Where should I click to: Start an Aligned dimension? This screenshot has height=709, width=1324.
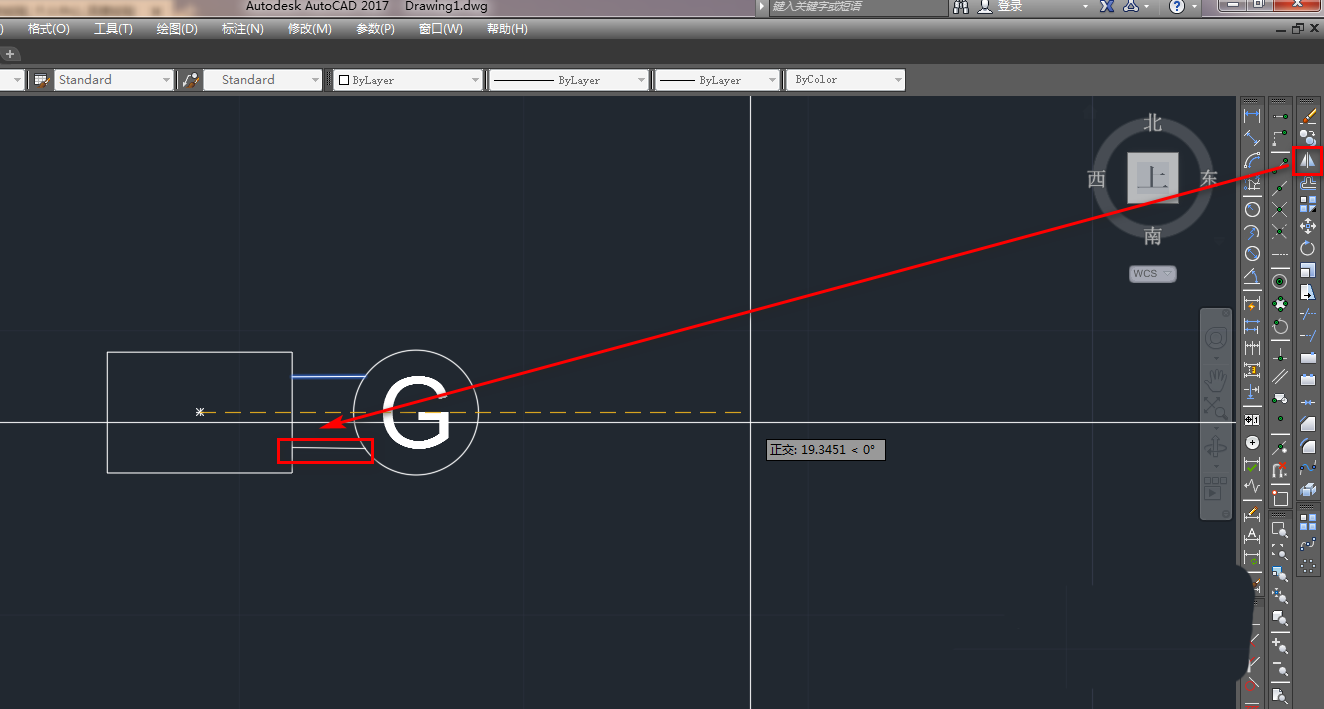pos(1252,138)
